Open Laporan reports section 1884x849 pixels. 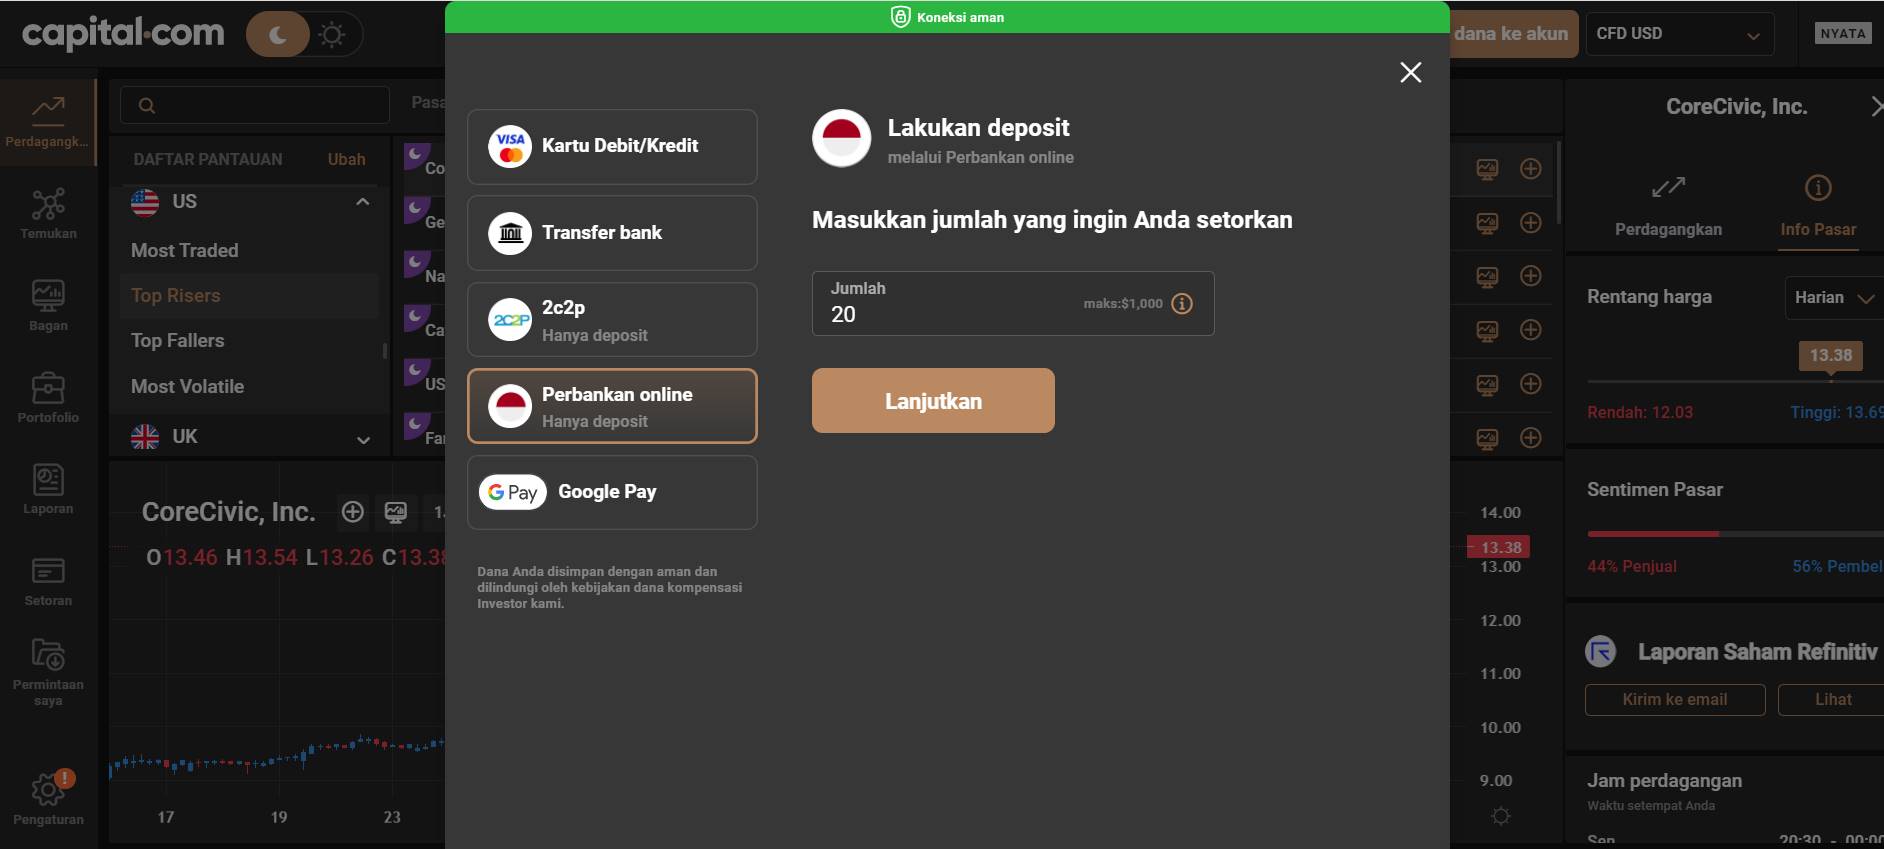coord(48,489)
